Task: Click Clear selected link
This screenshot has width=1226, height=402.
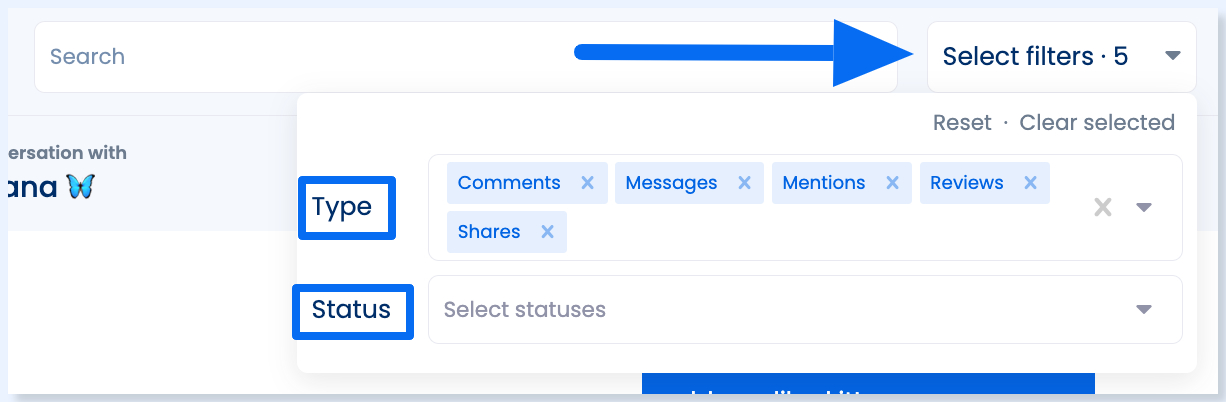Action: click(x=1097, y=123)
